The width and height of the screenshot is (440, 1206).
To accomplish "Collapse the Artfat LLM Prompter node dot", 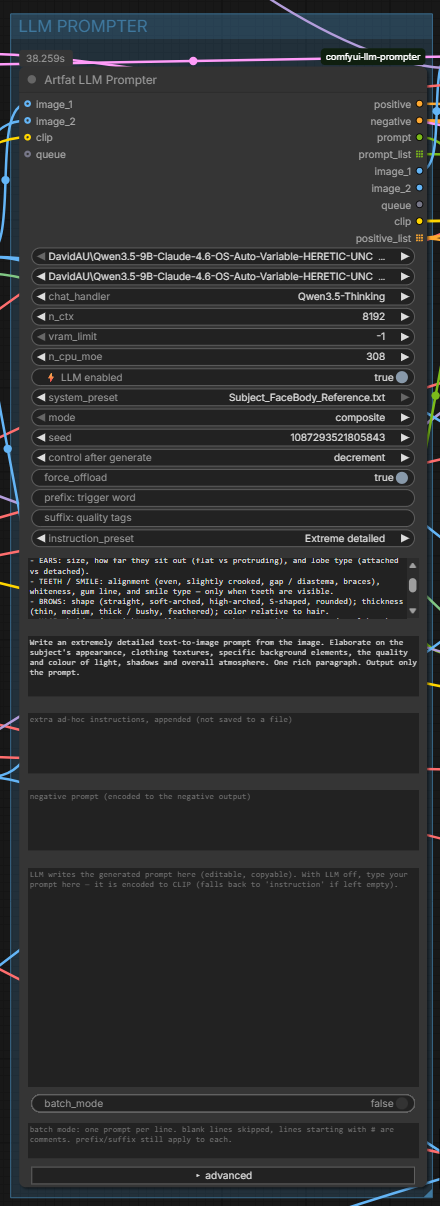I will click(32, 80).
